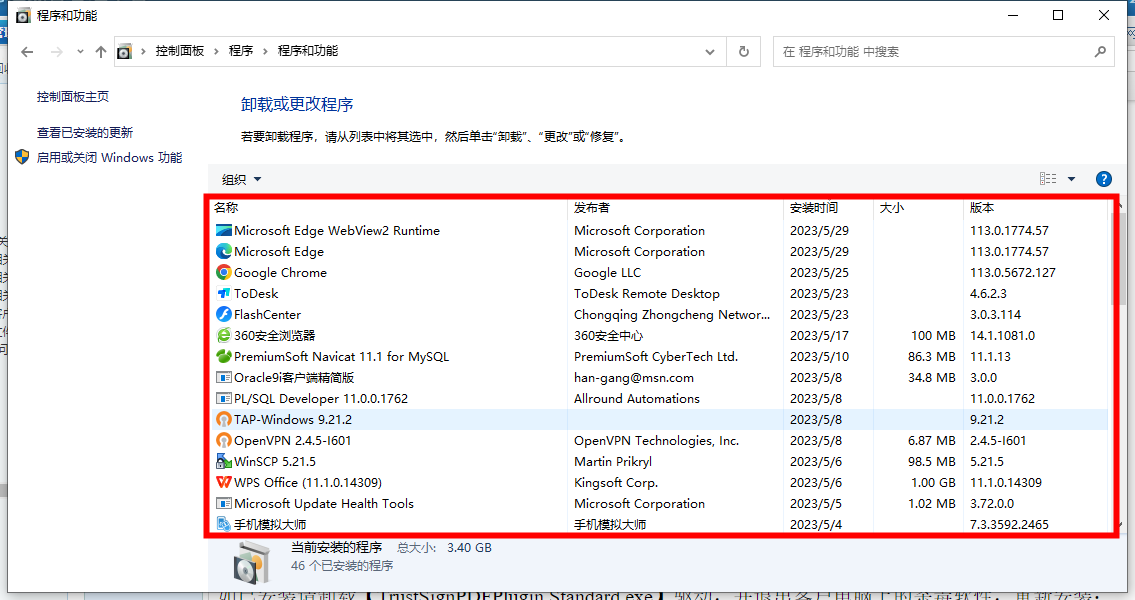
Task: Select the Google Chrome program name
Action: (280, 273)
